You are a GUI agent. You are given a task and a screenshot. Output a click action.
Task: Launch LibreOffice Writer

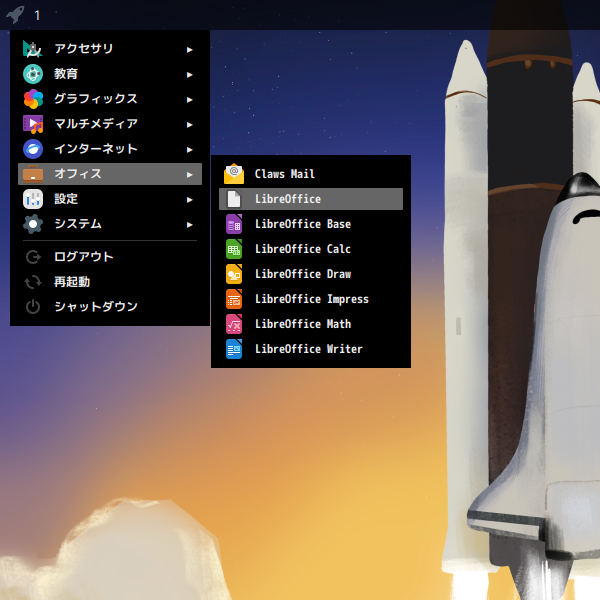[311, 349]
